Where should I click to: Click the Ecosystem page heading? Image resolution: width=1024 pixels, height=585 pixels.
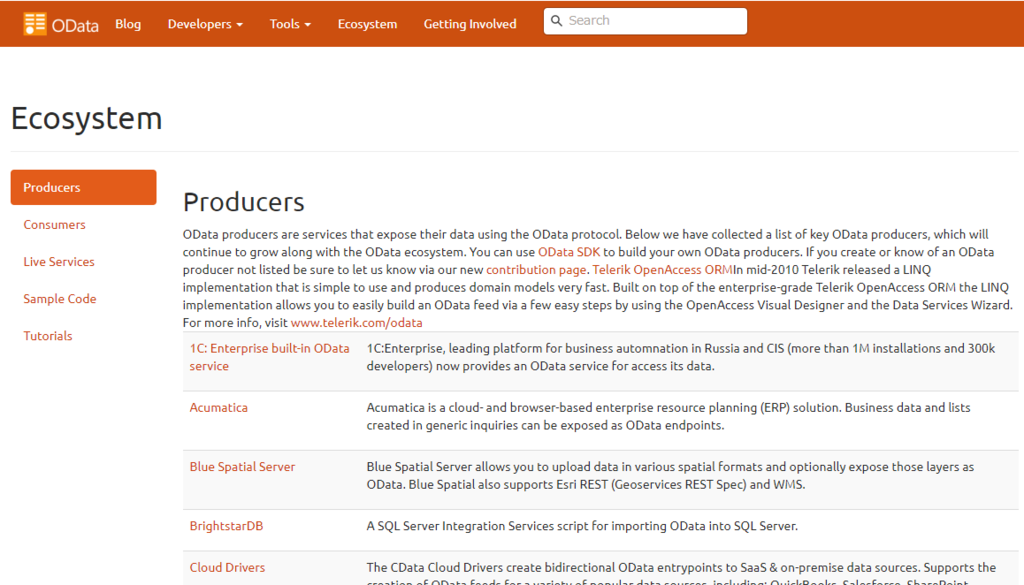pos(86,118)
